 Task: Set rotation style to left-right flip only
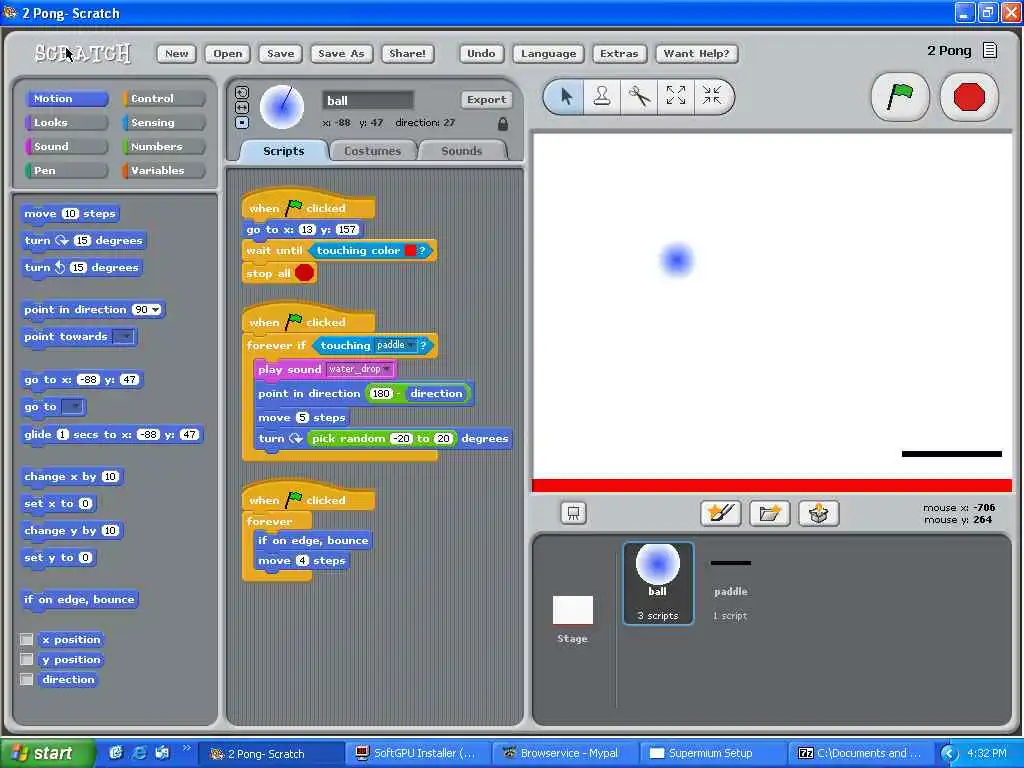pyautogui.click(x=242, y=107)
